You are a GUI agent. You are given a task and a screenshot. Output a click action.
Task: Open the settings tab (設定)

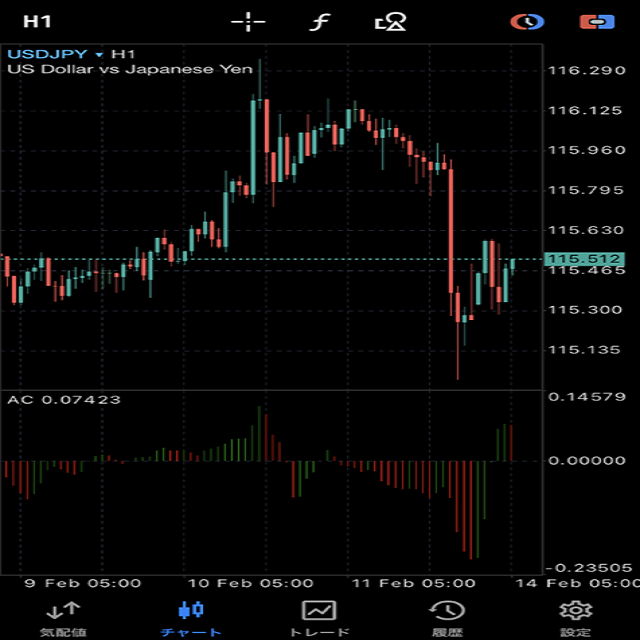click(576, 619)
